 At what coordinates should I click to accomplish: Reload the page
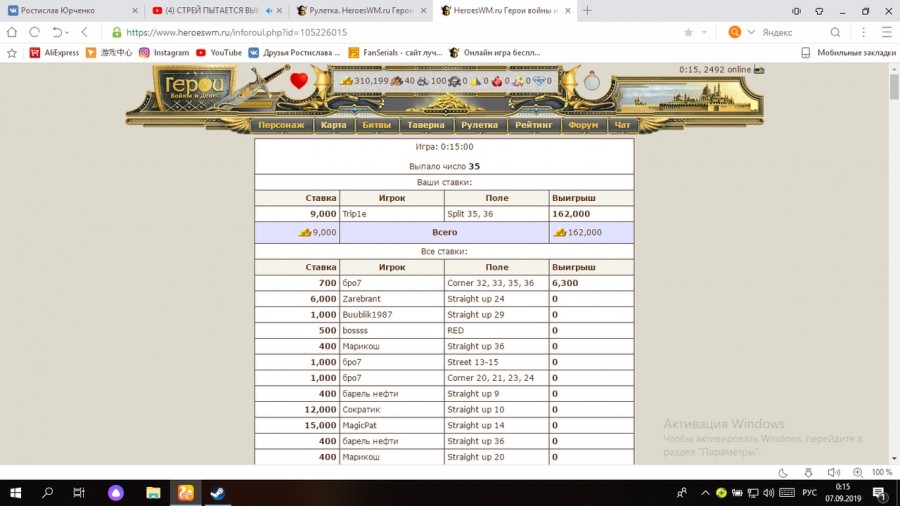tap(34, 32)
